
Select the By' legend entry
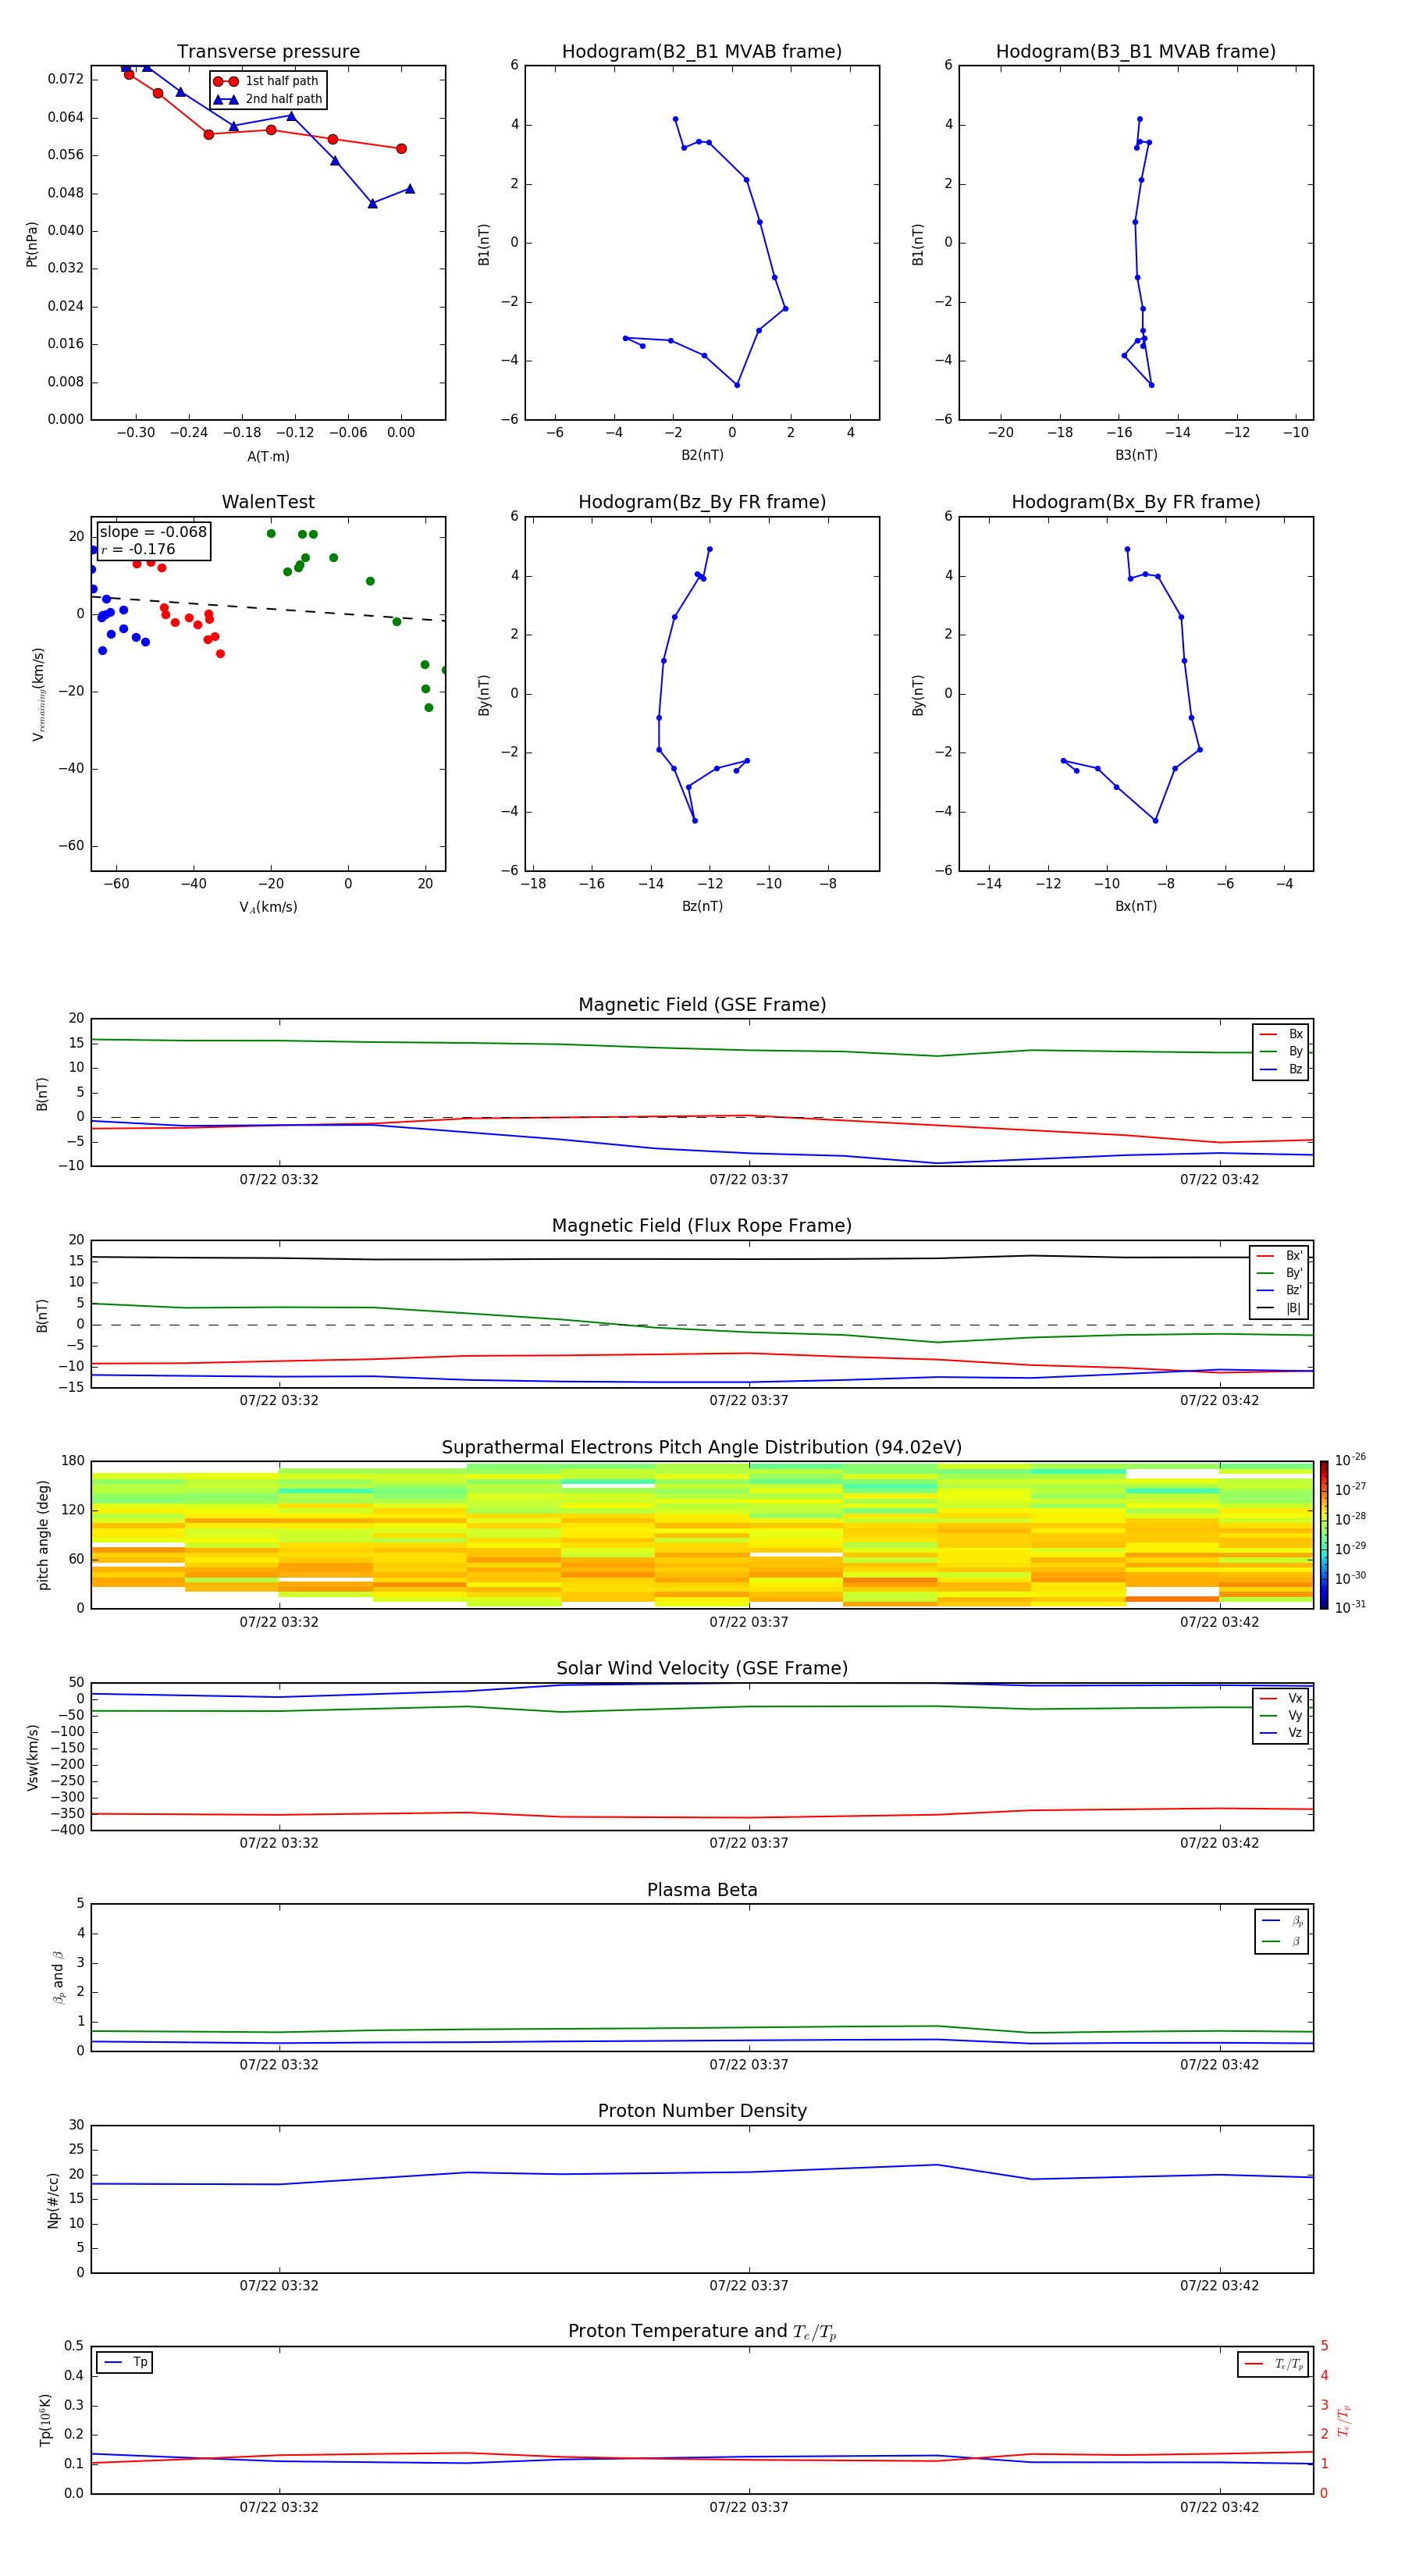[1280, 1273]
